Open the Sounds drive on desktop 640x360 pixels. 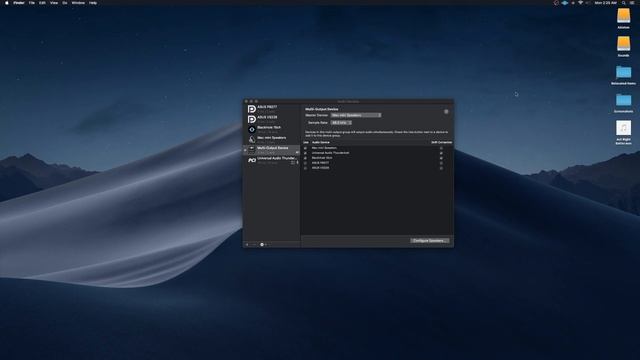[x=623, y=44]
